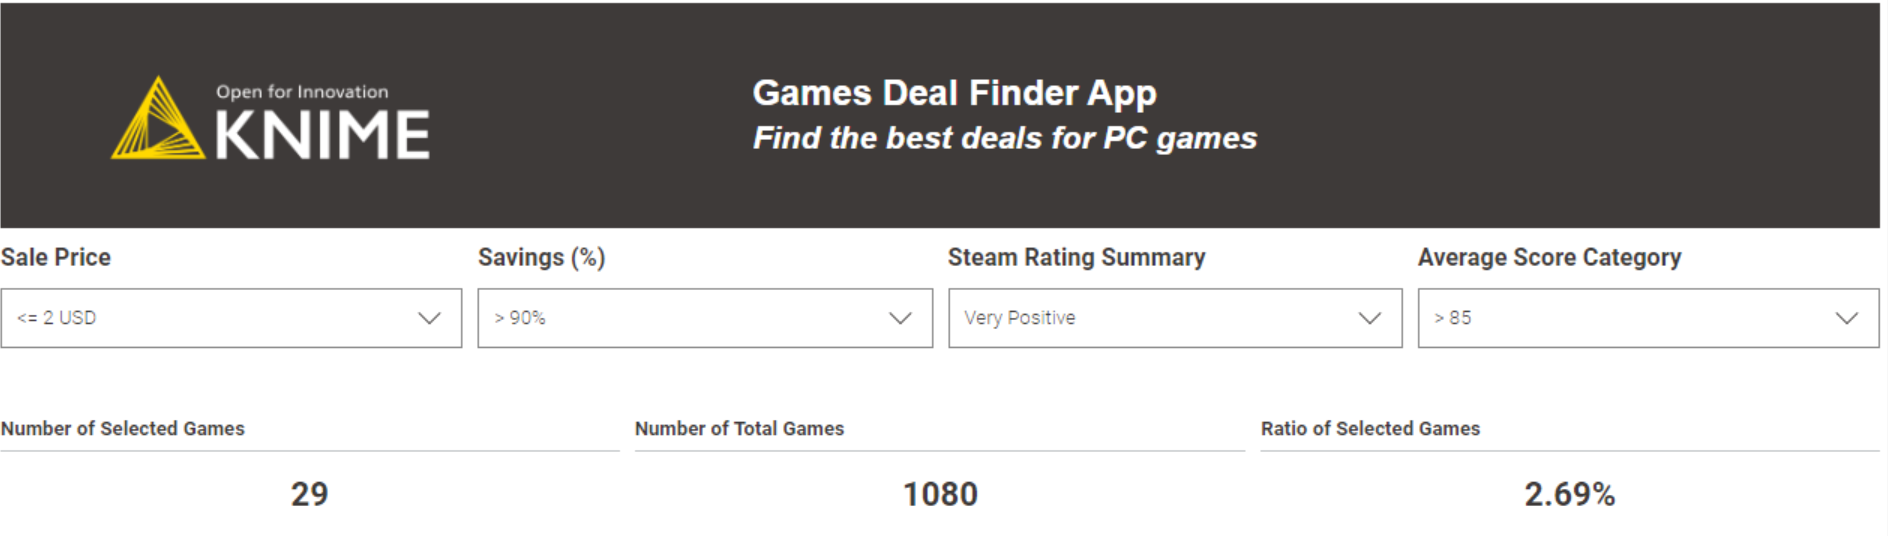Select the Number of Selected Games value 29
Screen dimensions: 1888x536
tap(309, 494)
